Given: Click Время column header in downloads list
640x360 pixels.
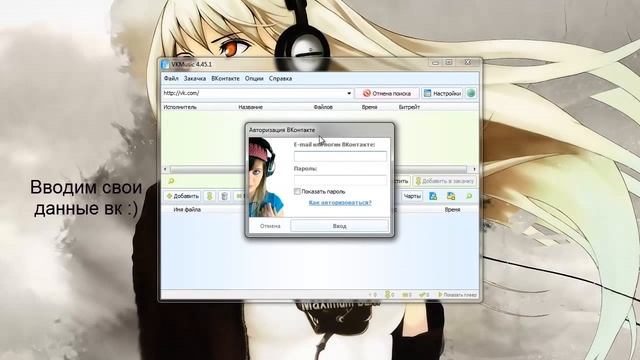Looking at the screenshot, I should tap(452, 209).
